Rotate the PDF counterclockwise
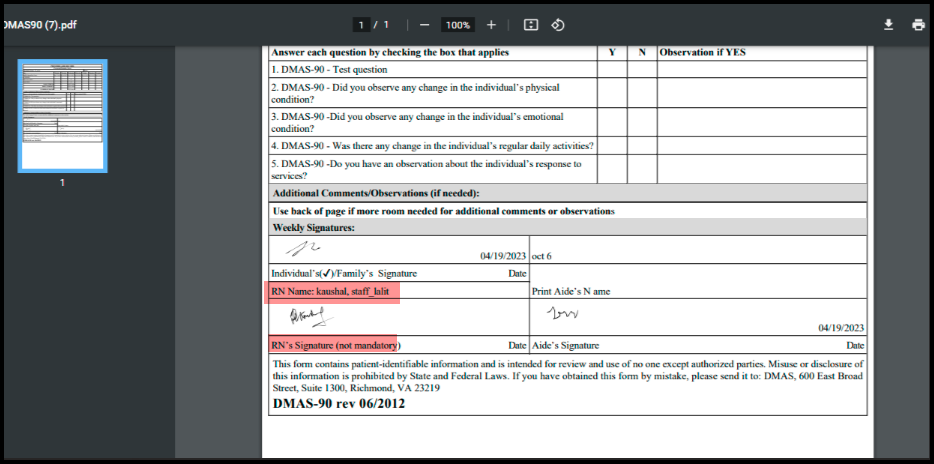Screen dimensions: 934x464 tap(559, 25)
